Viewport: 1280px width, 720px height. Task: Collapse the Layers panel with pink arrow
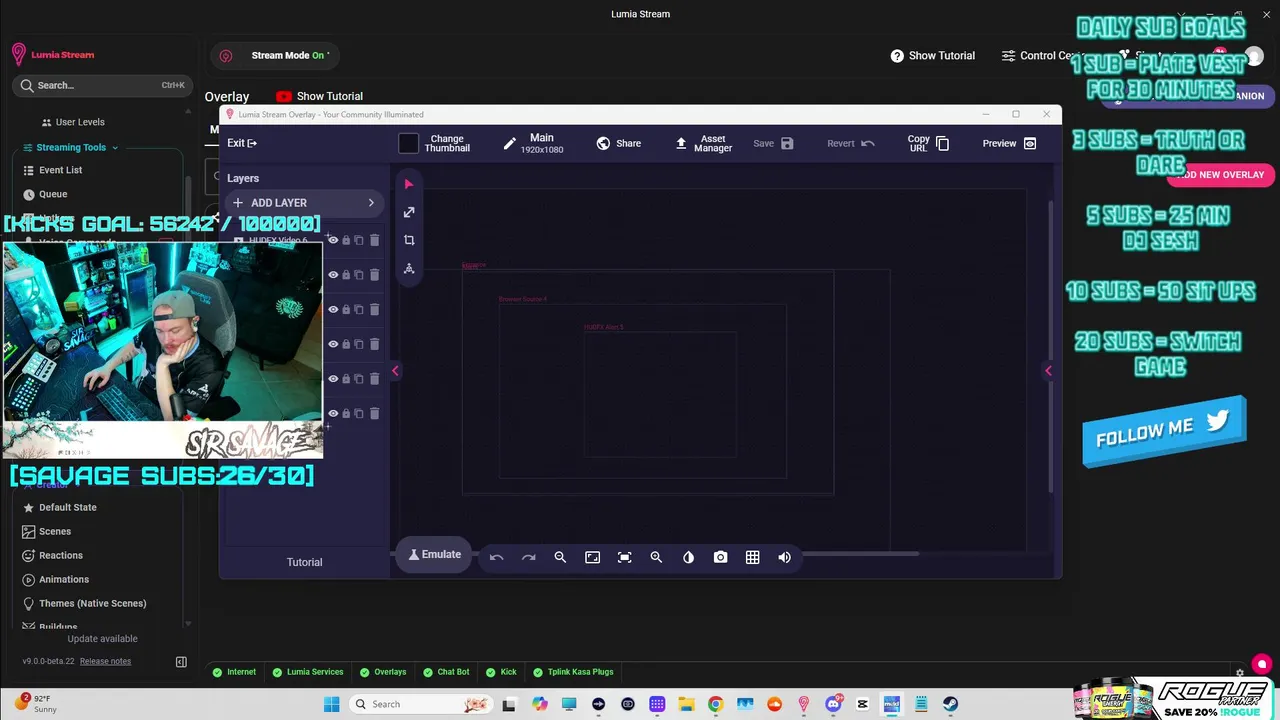click(x=395, y=371)
